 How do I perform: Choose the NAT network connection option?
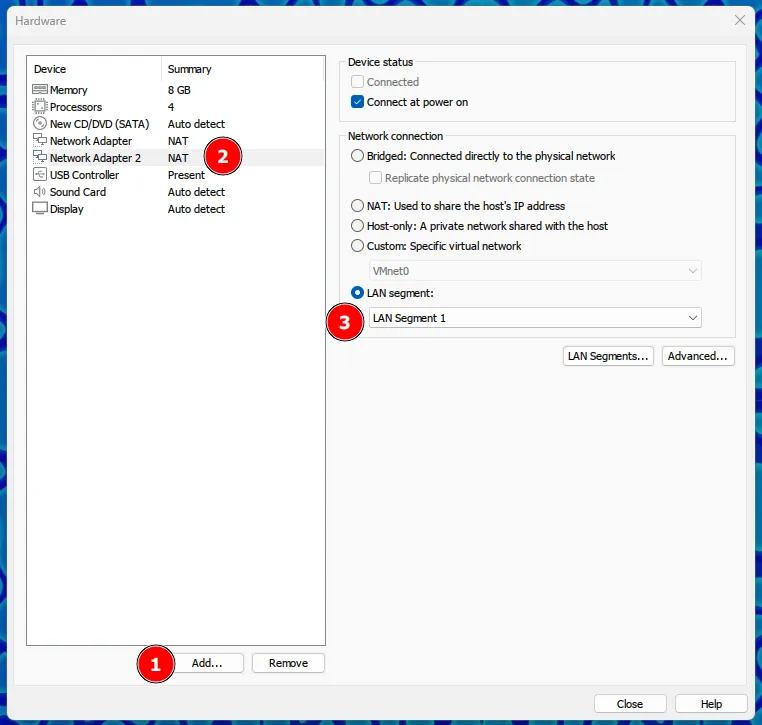[x=358, y=206]
